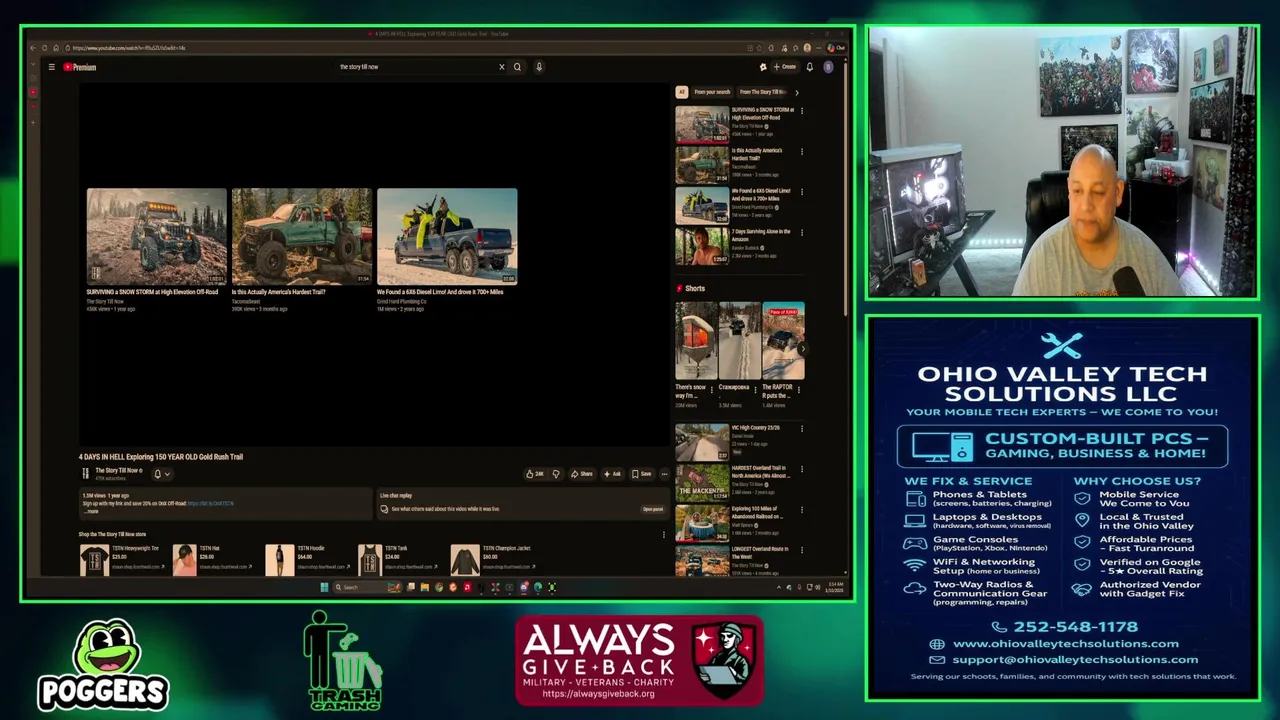Open the subscription notification bell dropdown

[161, 474]
